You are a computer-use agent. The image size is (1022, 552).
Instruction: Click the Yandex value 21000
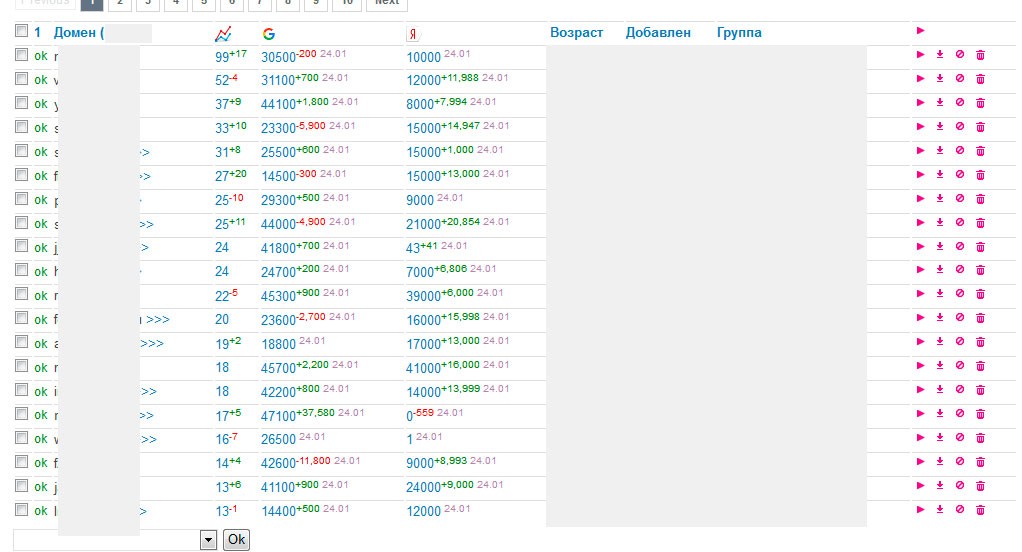click(x=424, y=225)
